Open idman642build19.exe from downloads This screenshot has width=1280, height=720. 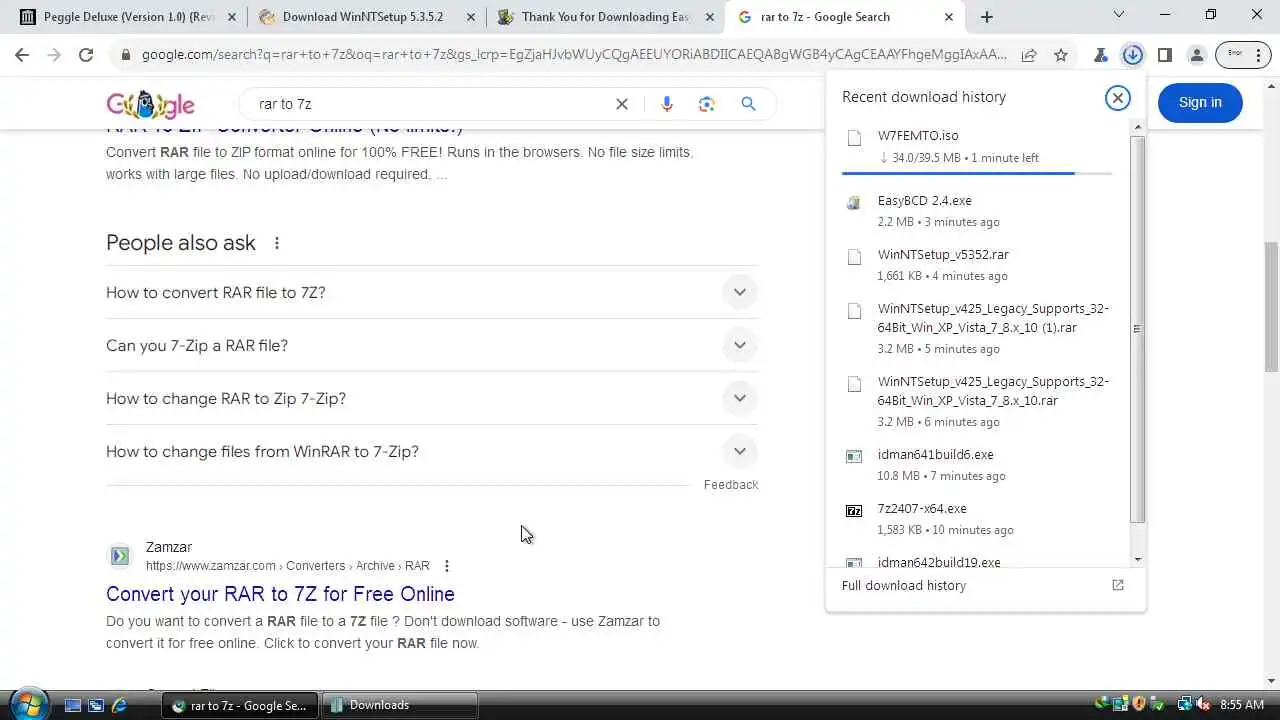(x=939, y=563)
